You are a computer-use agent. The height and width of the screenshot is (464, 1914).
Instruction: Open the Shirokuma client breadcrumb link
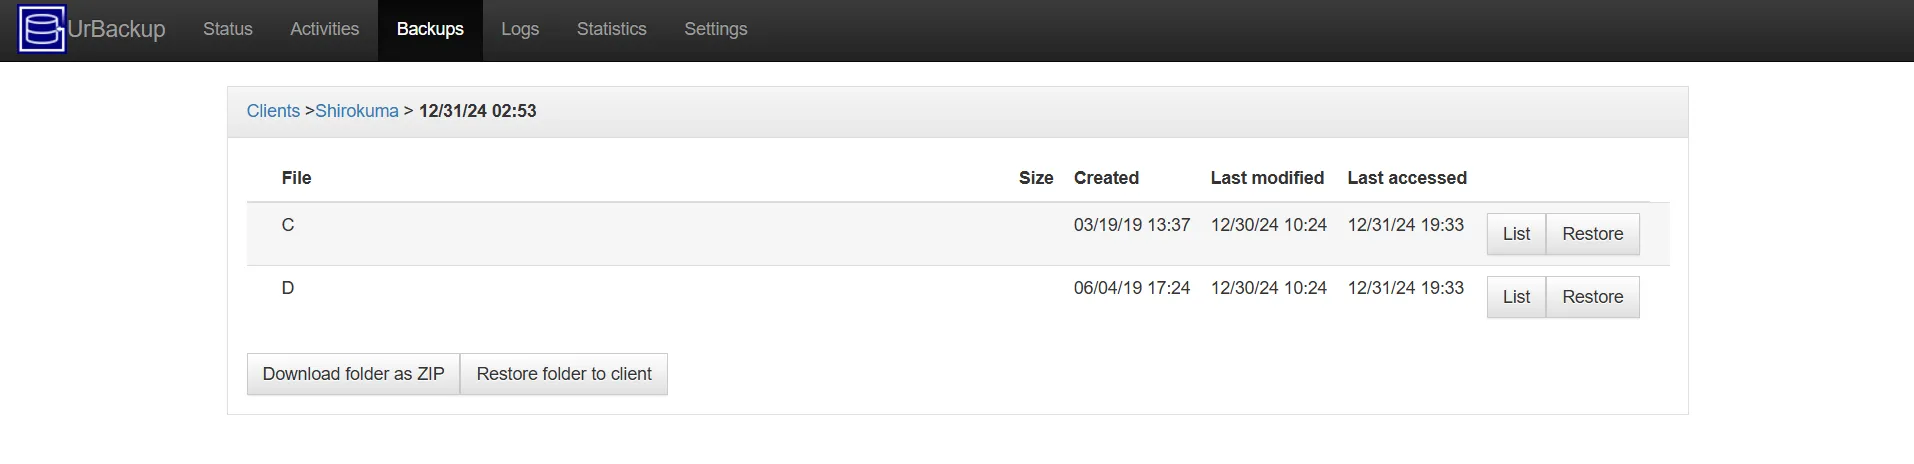click(357, 111)
